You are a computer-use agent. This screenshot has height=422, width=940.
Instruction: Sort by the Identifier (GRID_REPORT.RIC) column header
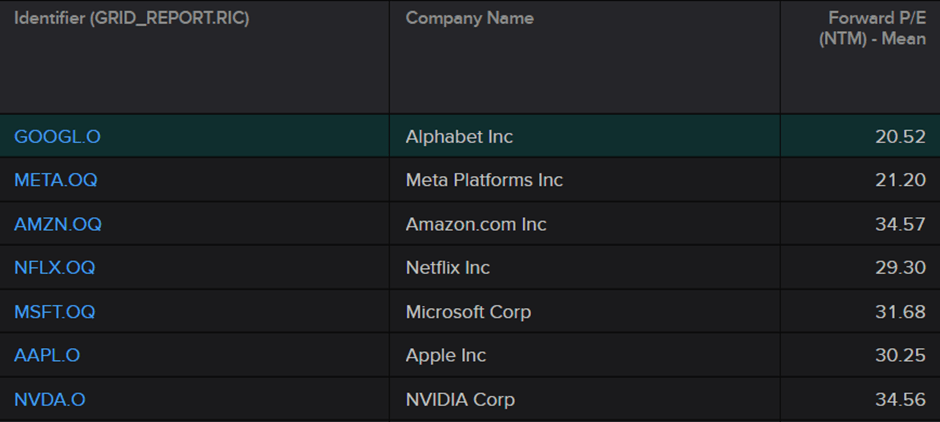(x=131, y=19)
